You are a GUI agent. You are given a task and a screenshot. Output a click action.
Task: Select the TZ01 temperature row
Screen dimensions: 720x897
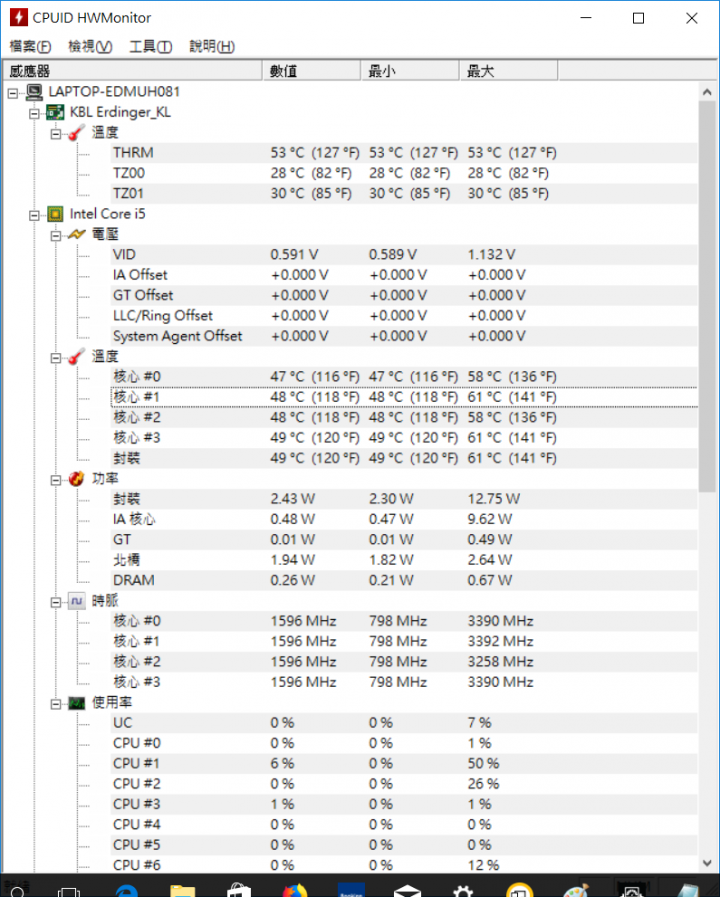[x=404, y=193]
